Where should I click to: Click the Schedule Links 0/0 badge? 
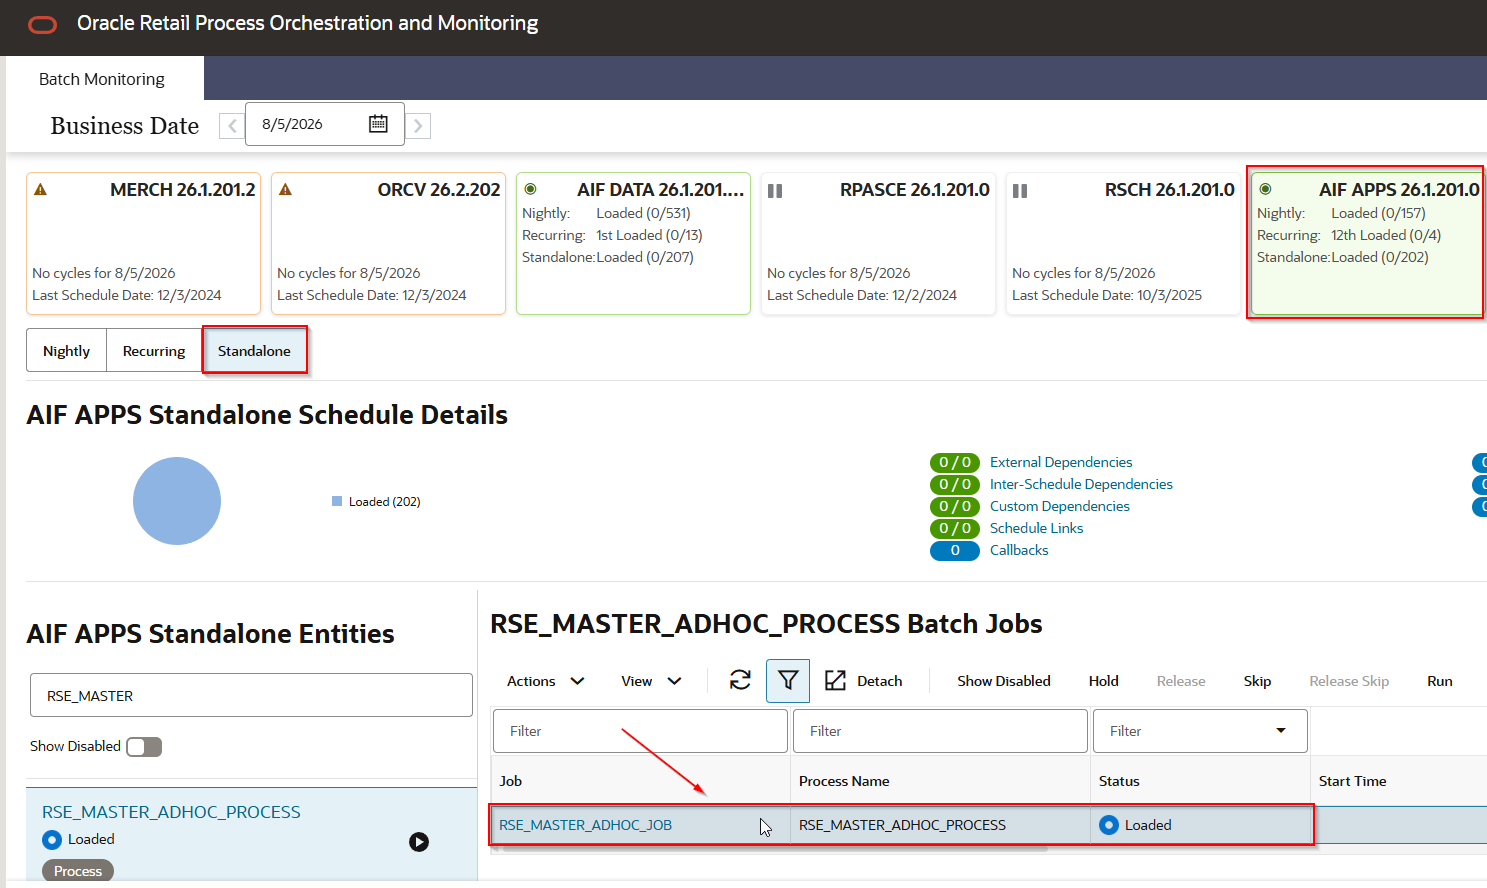pyautogui.click(x=955, y=528)
